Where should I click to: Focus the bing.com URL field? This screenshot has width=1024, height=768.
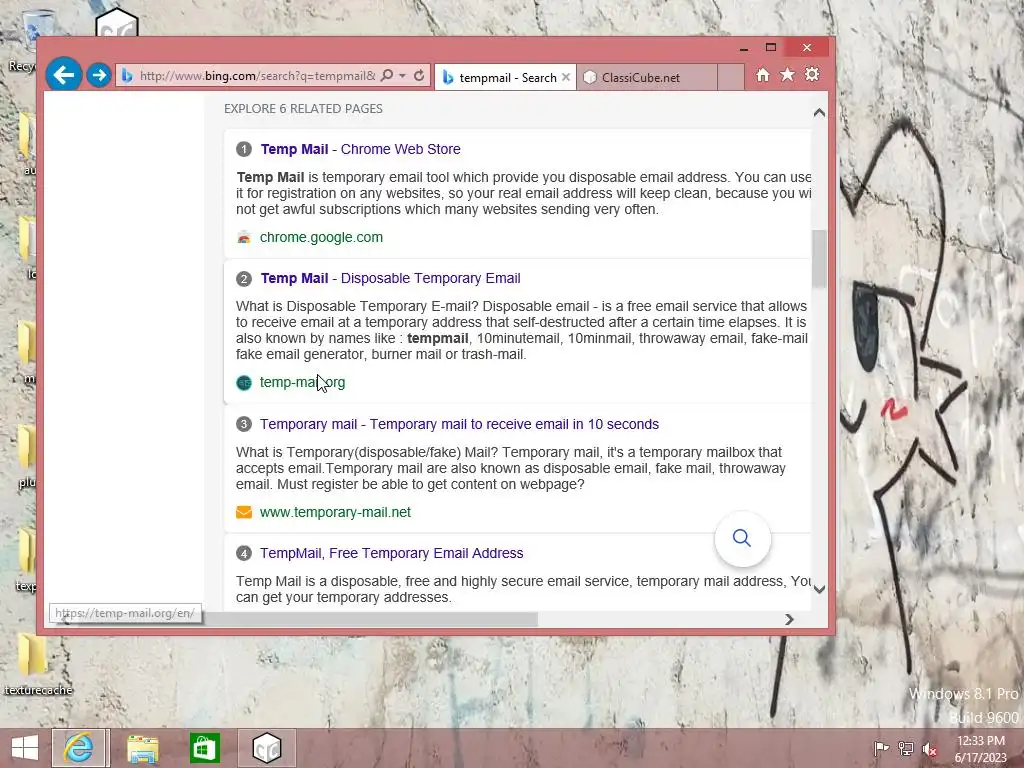[x=257, y=76]
